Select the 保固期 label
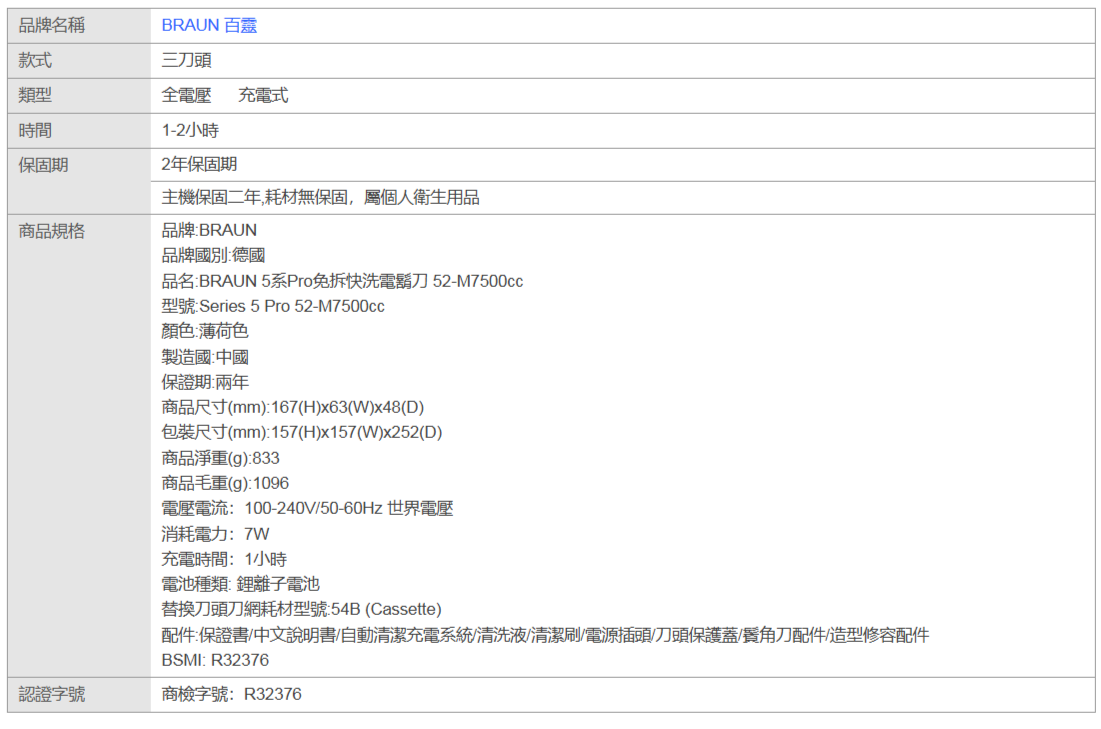 tap(44, 165)
